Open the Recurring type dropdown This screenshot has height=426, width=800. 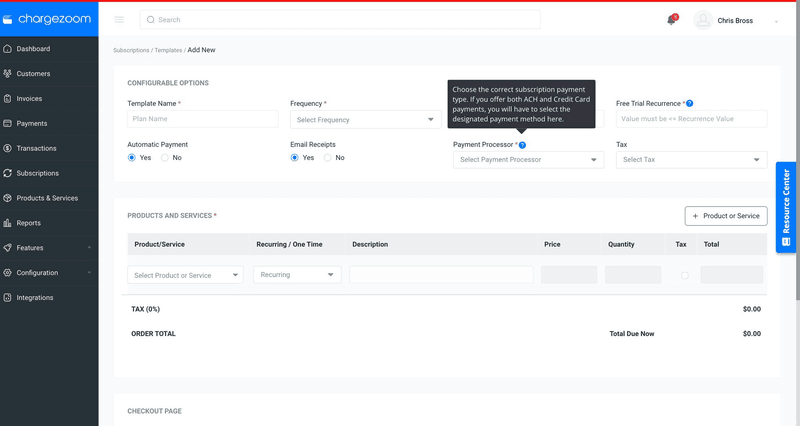point(297,274)
